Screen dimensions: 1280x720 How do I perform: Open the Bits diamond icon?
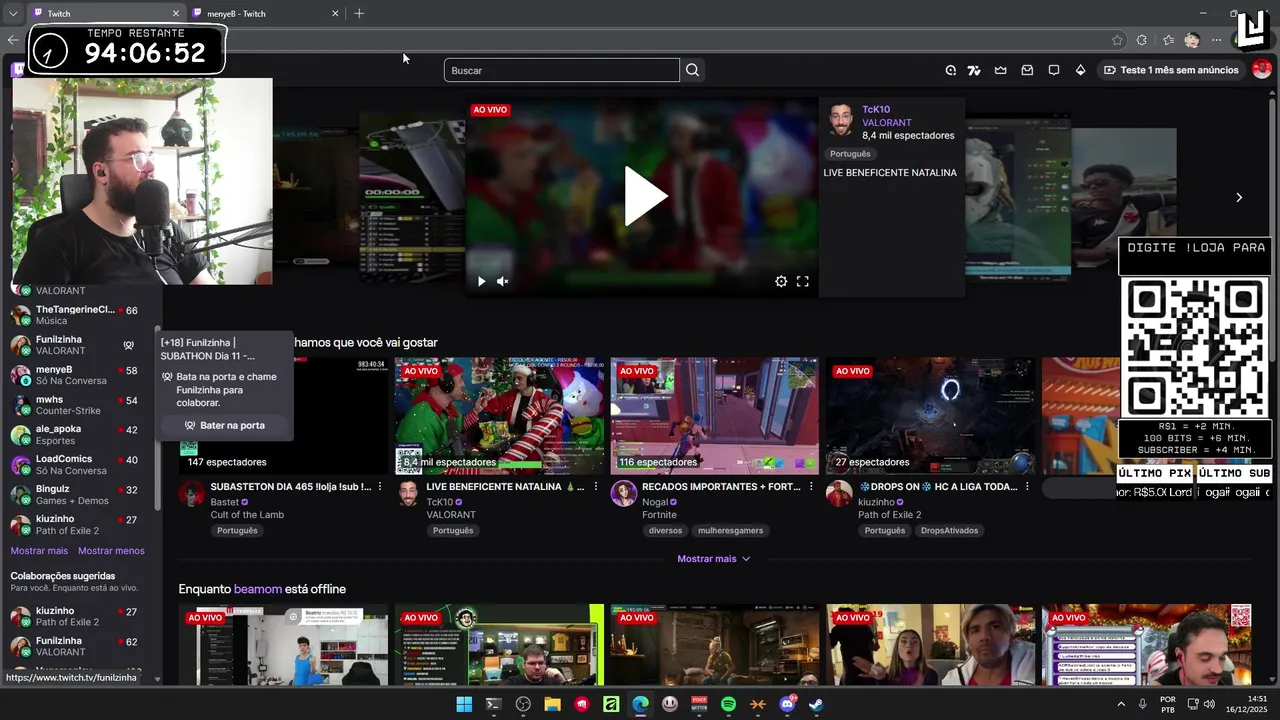coord(1080,70)
